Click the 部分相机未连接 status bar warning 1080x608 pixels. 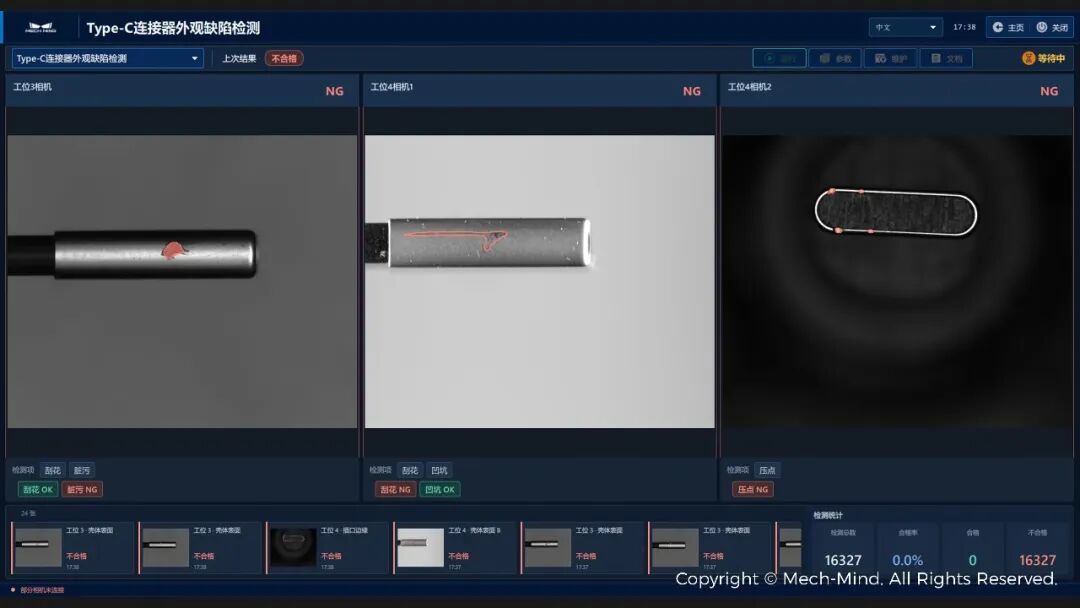click(x=42, y=590)
